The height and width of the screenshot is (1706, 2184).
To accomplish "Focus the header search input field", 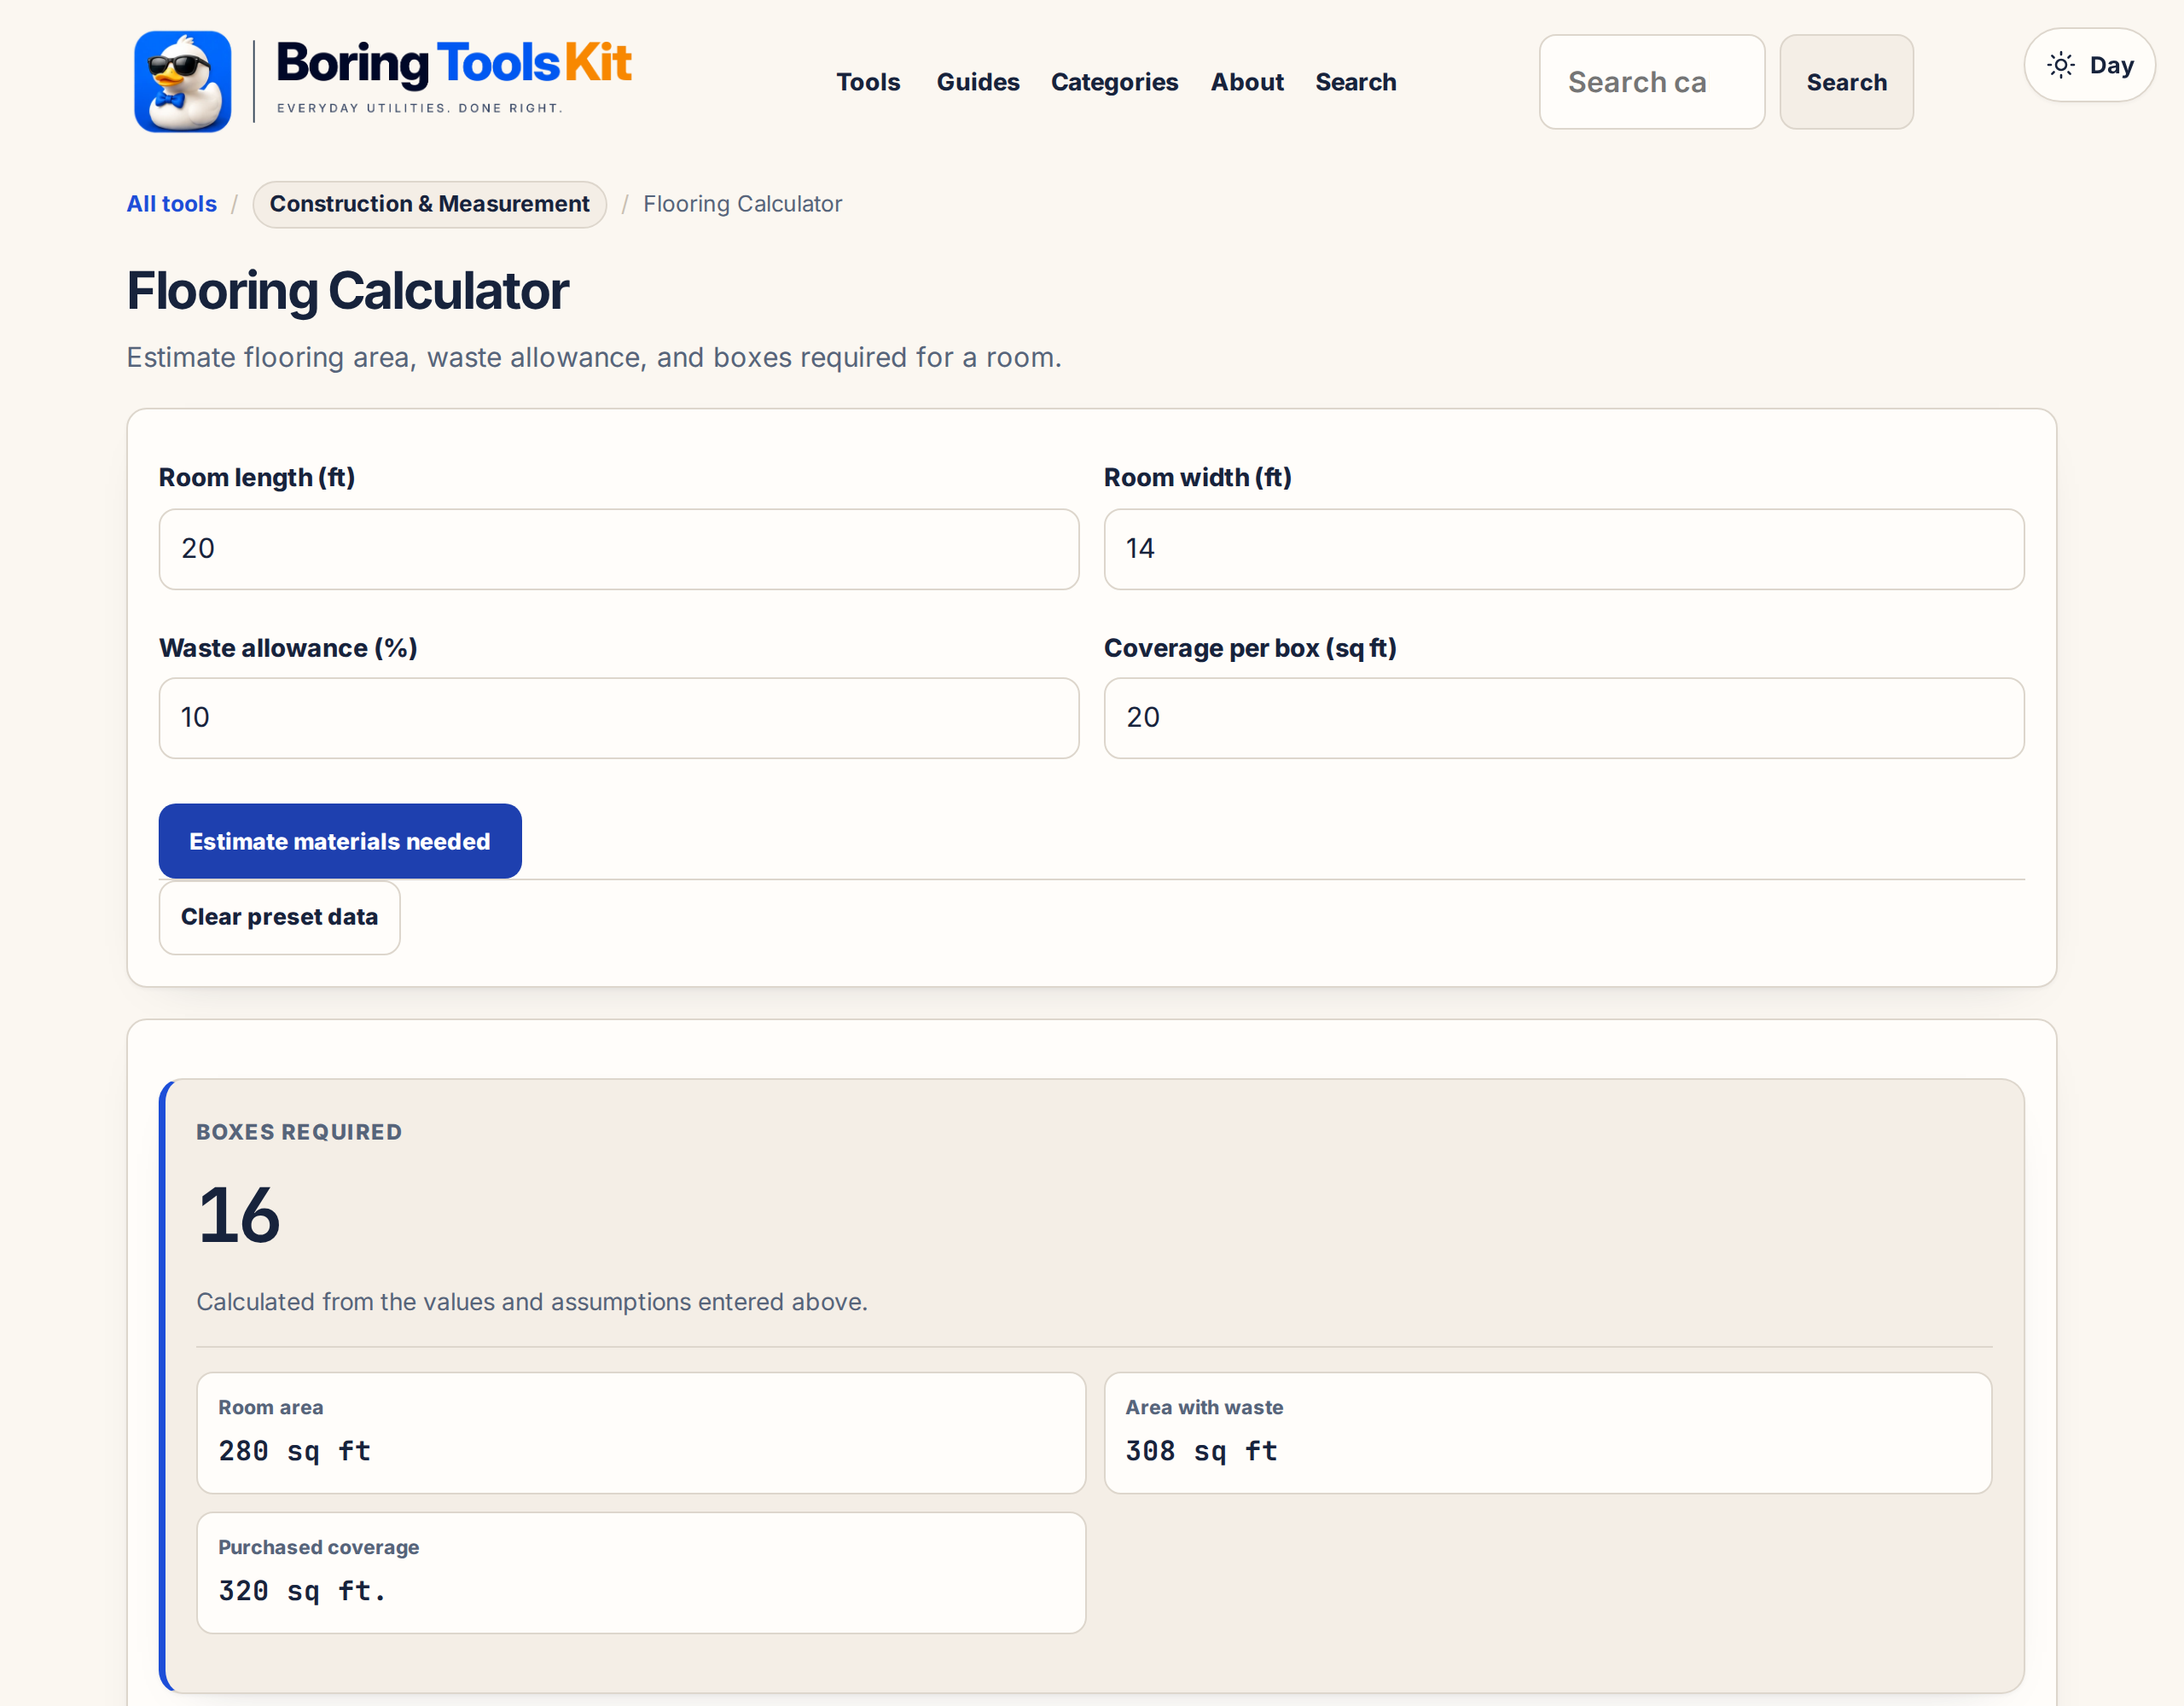I will coord(1652,82).
